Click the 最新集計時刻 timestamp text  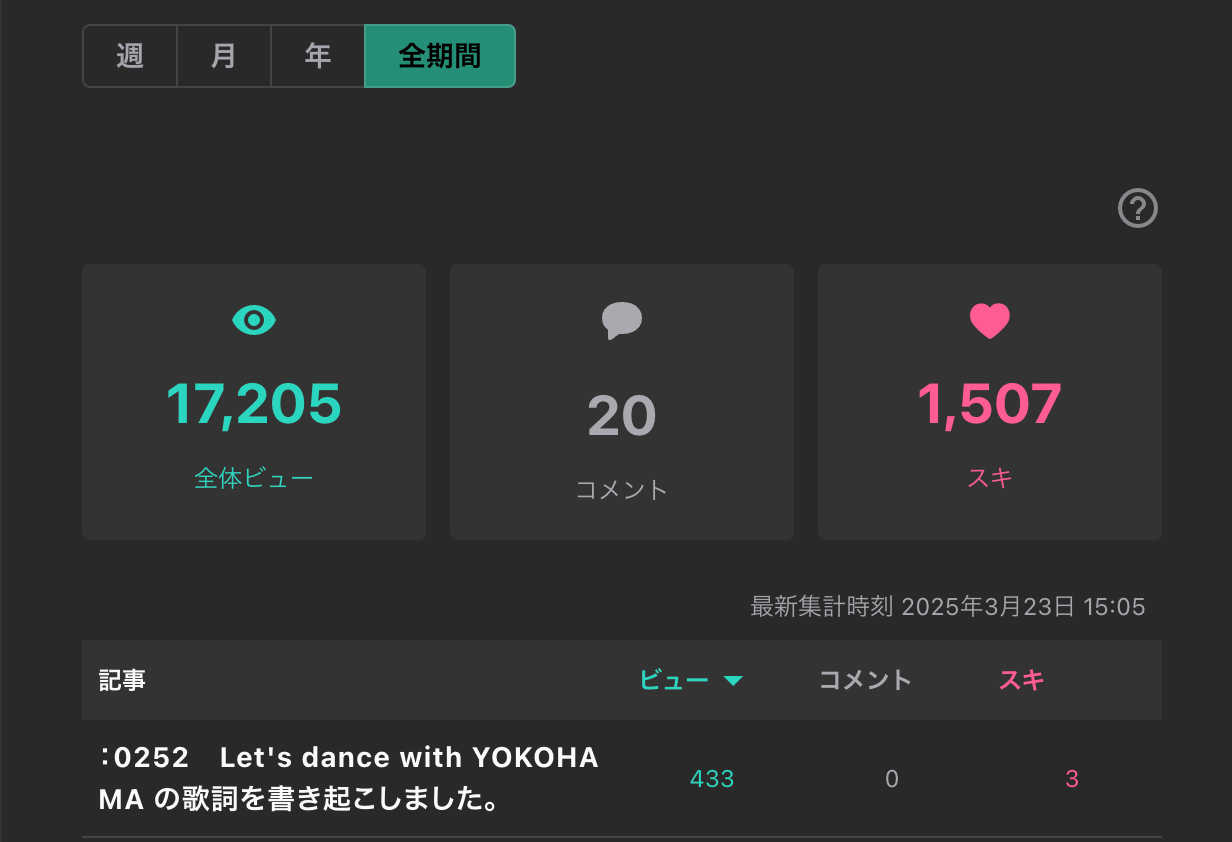[x=947, y=606]
